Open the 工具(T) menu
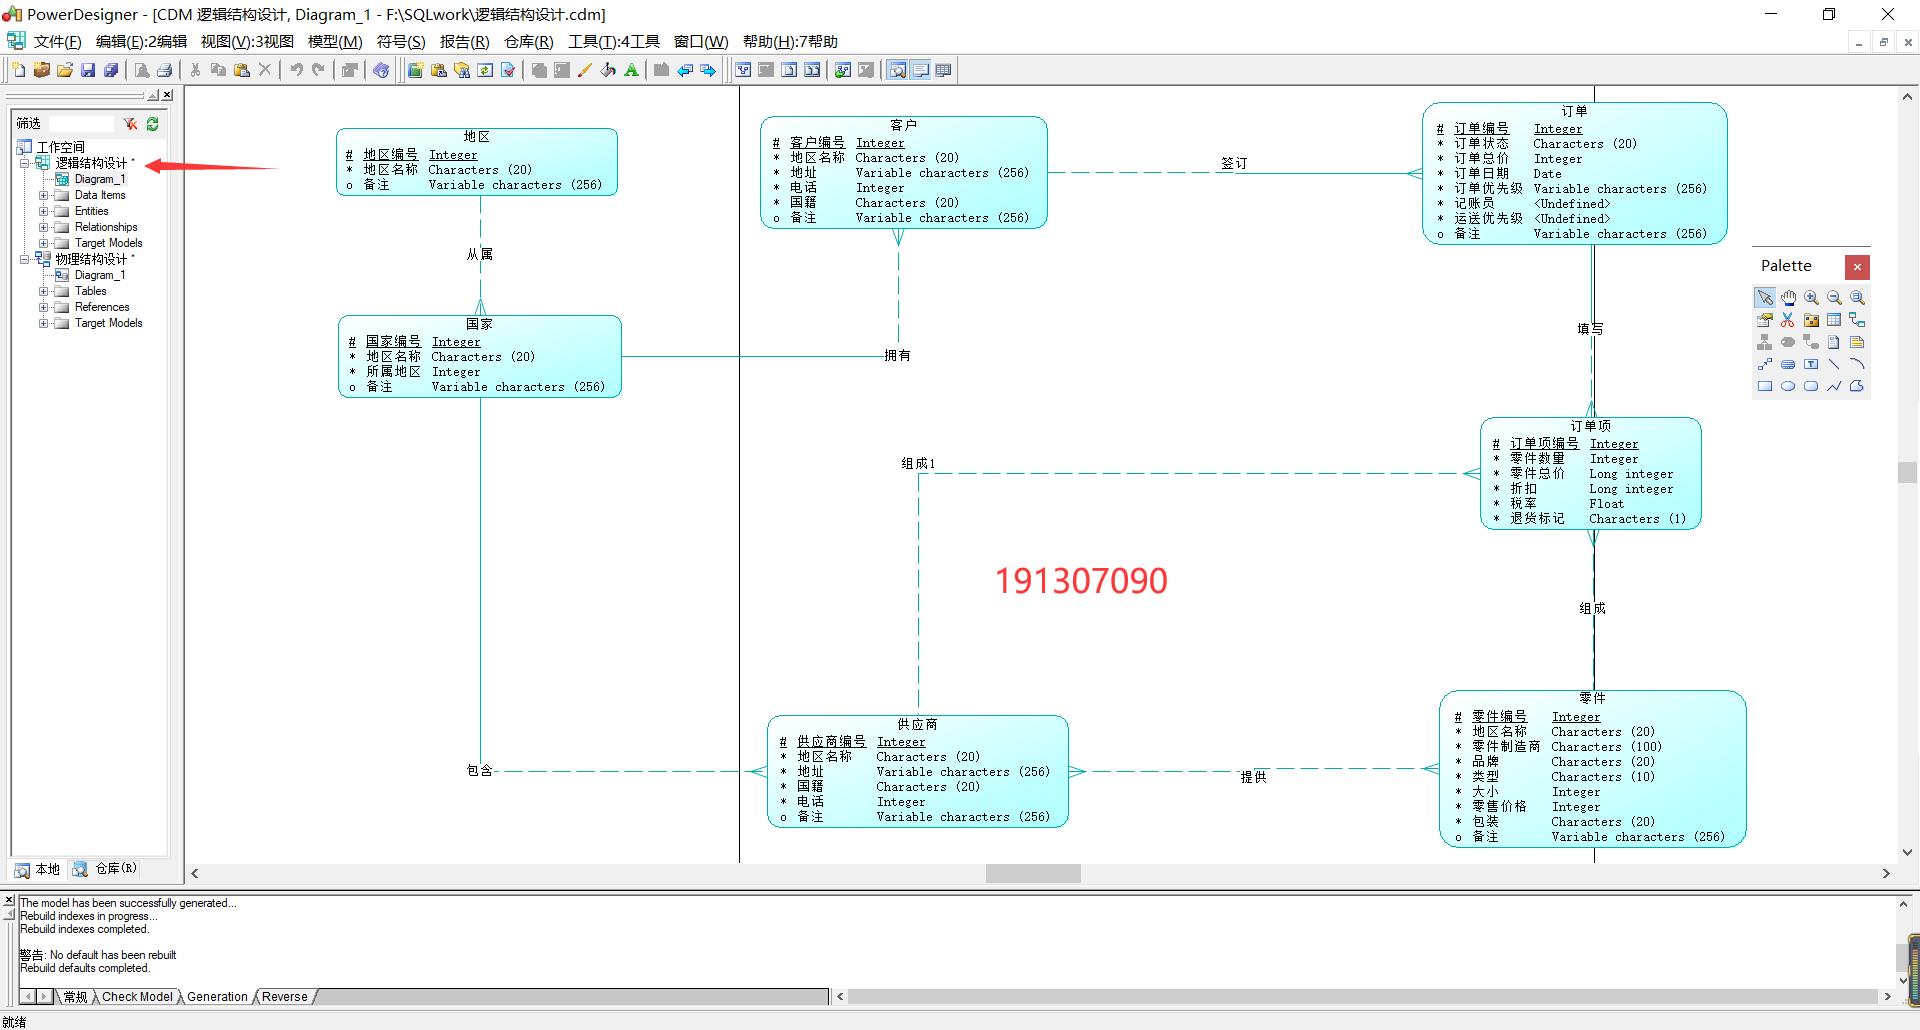The width and height of the screenshot is (1920, 1030). pyautogui.click(x=613, y=41)
